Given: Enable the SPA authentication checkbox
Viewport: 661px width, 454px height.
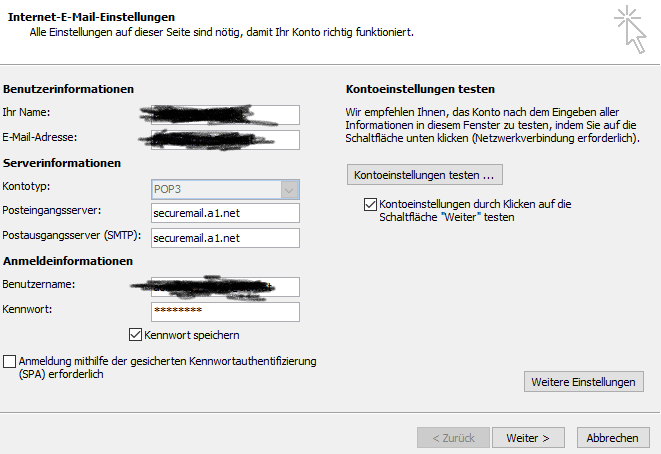Looking at the screenshot, I should pyautogui.click(x=9, y=361).
